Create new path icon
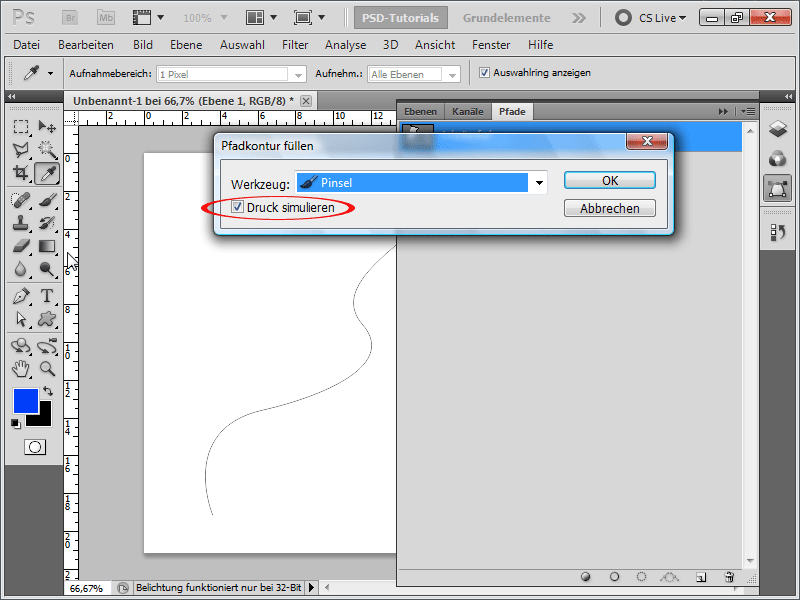 coord(701,577)
